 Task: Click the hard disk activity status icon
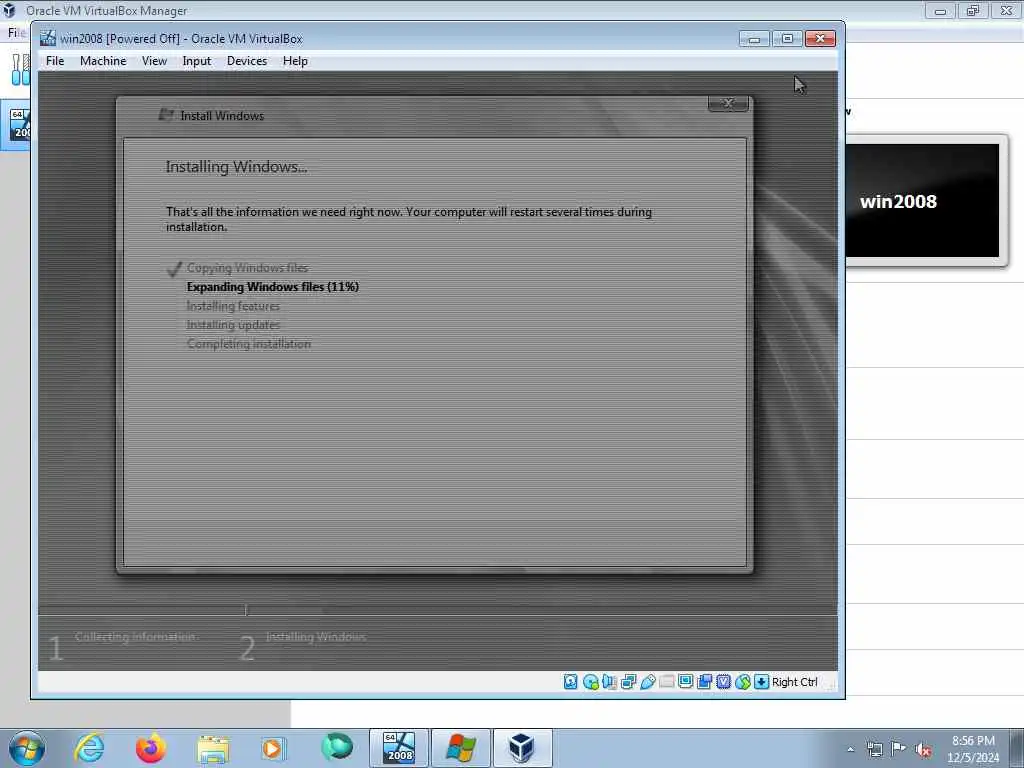571,682
